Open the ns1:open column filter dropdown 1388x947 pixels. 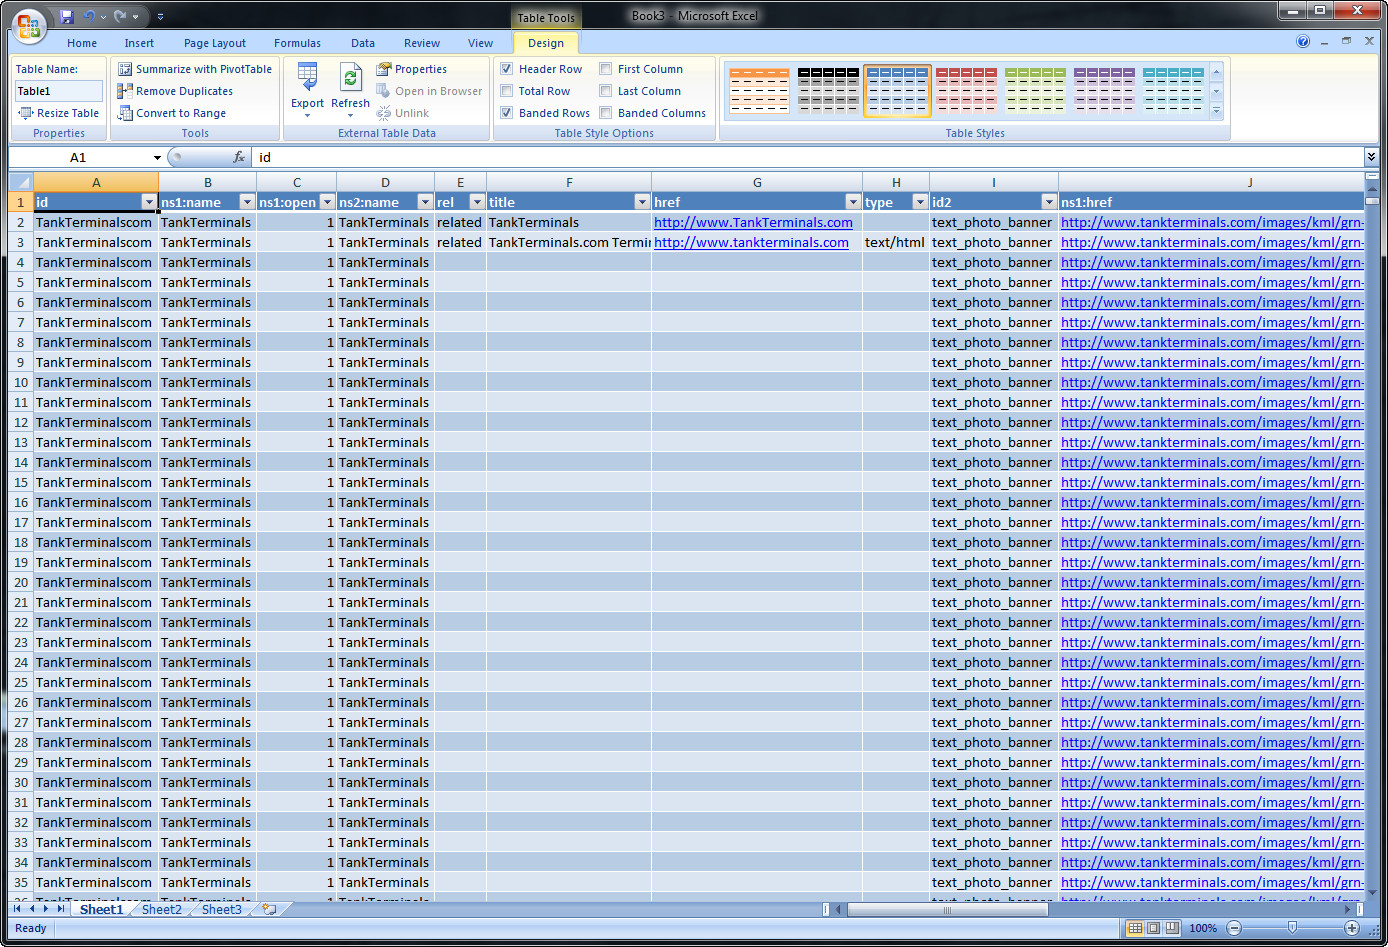tap(327, 202)
